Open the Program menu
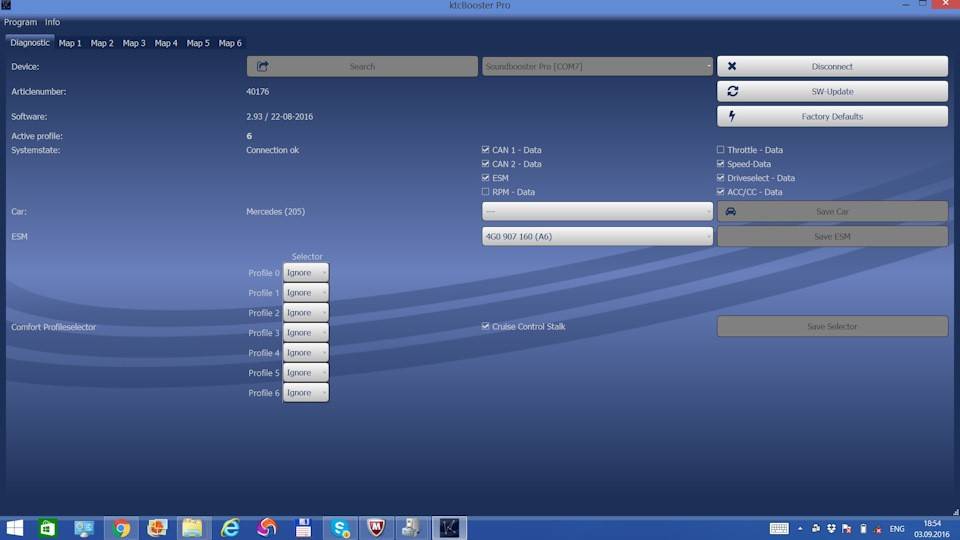The width and height of the screenshot is (960, 540). 20,22
